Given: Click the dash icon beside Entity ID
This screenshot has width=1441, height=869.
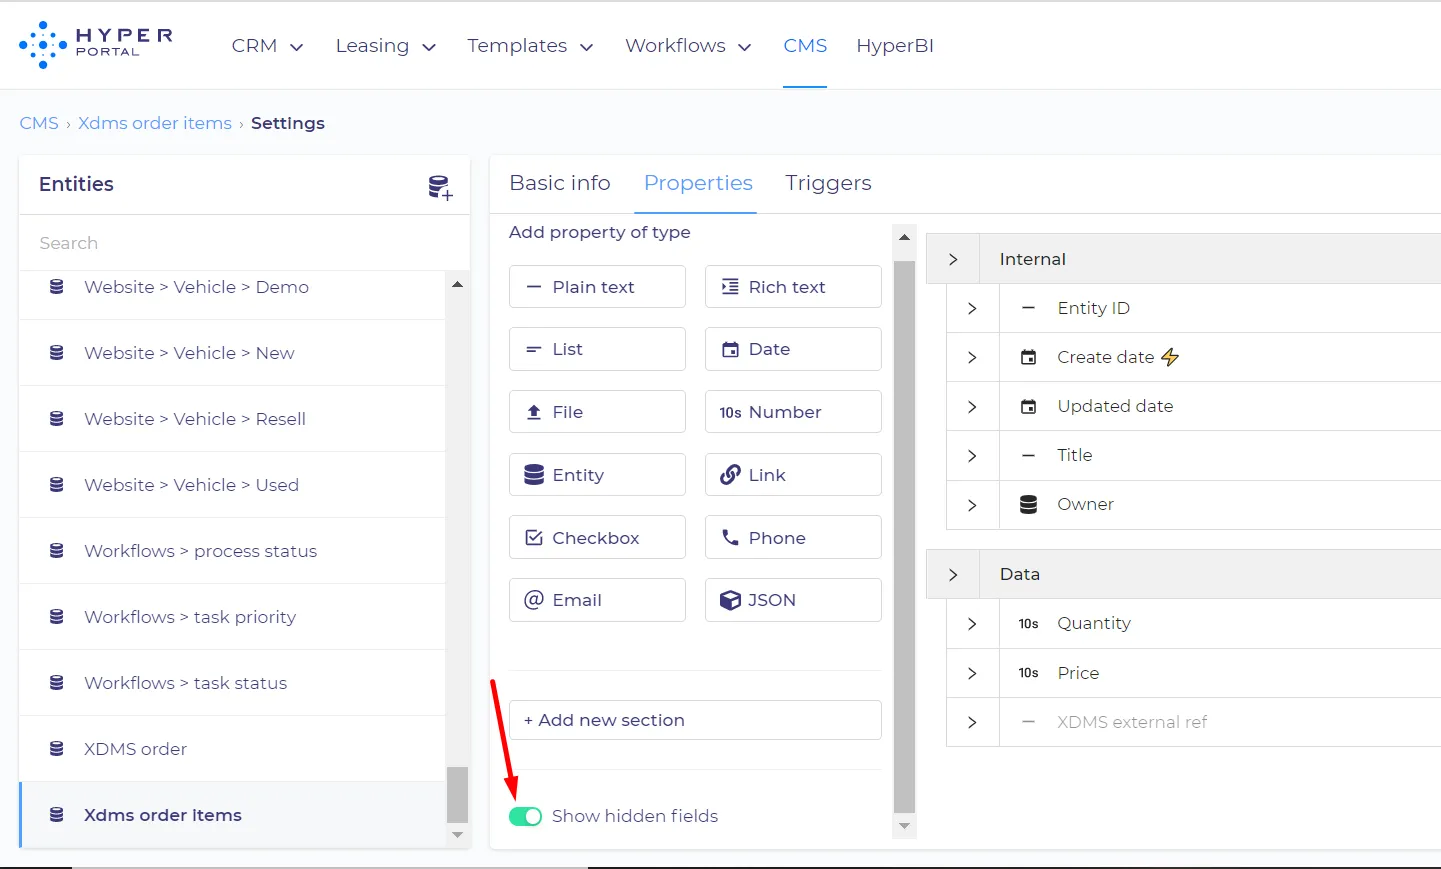Looking at the screenshot, I should click(x=1028, y=308).
